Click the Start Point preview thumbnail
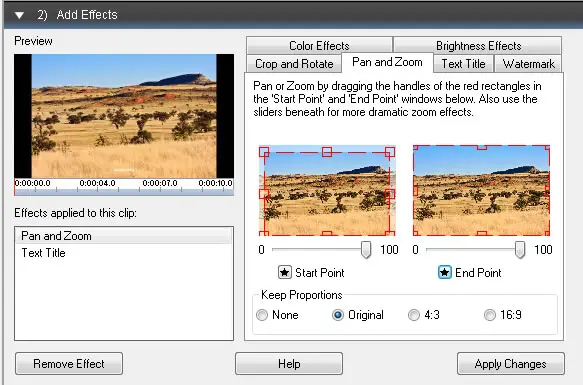The image size is (583, 385). [327, 190]
